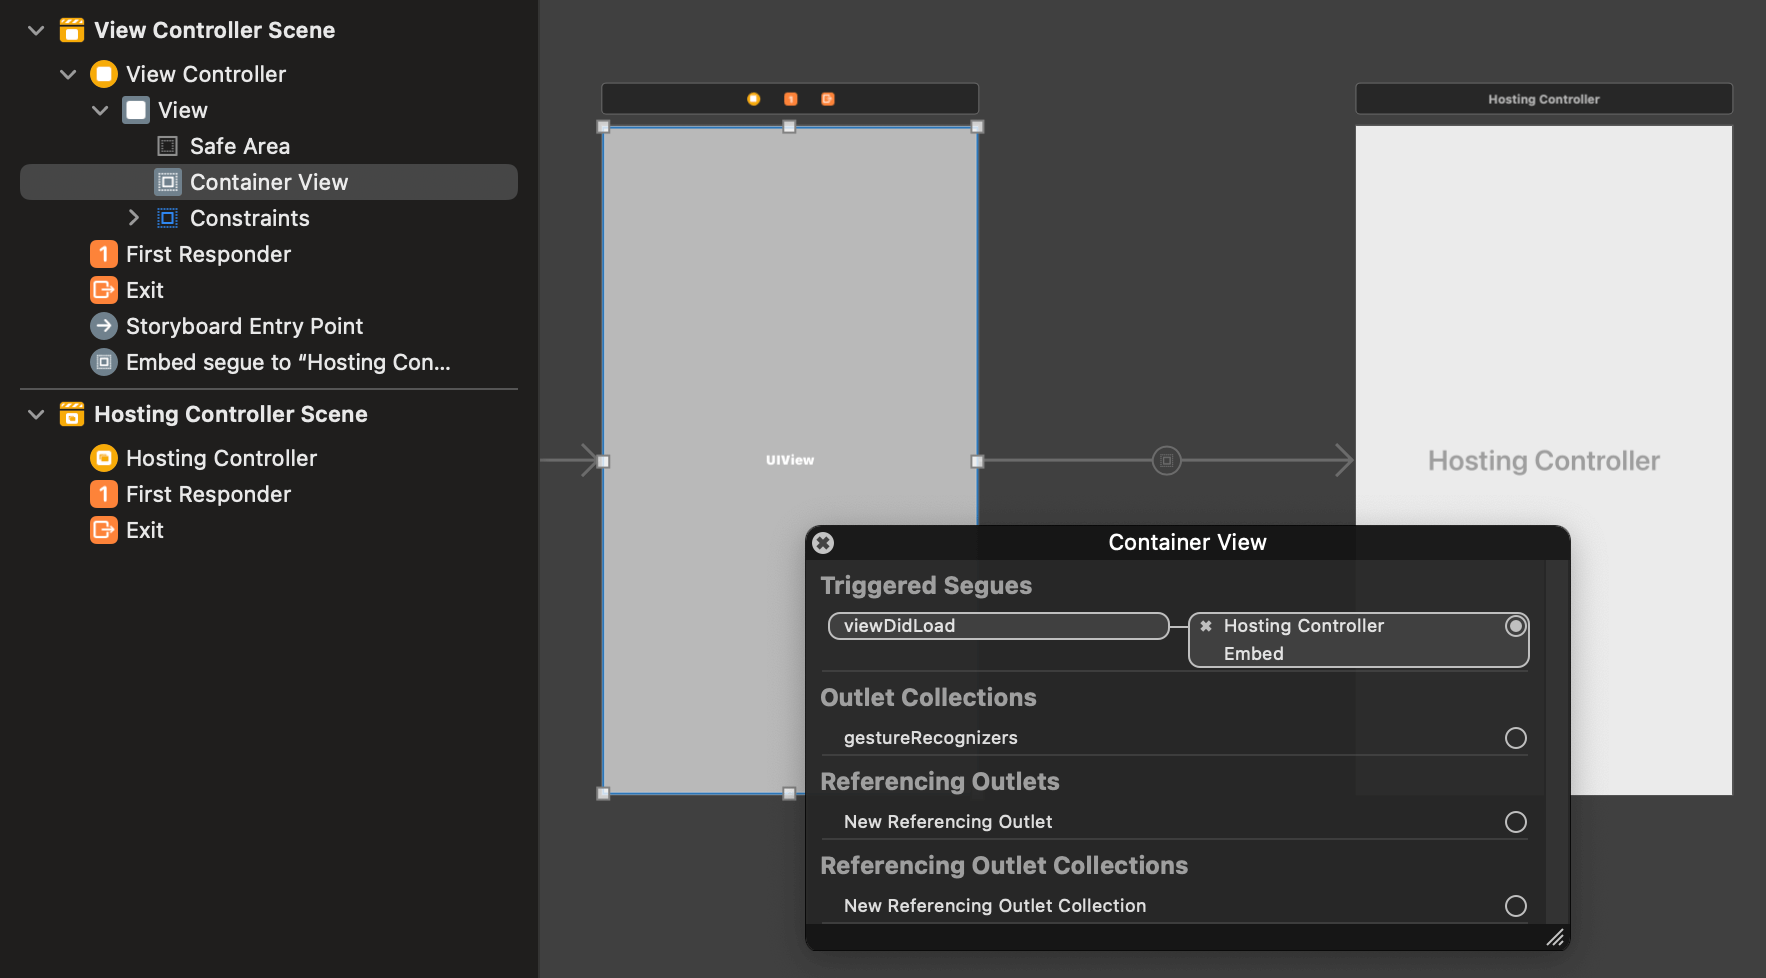
Task: Select the Hosting Controller icon in its scene
Action: 104,458
